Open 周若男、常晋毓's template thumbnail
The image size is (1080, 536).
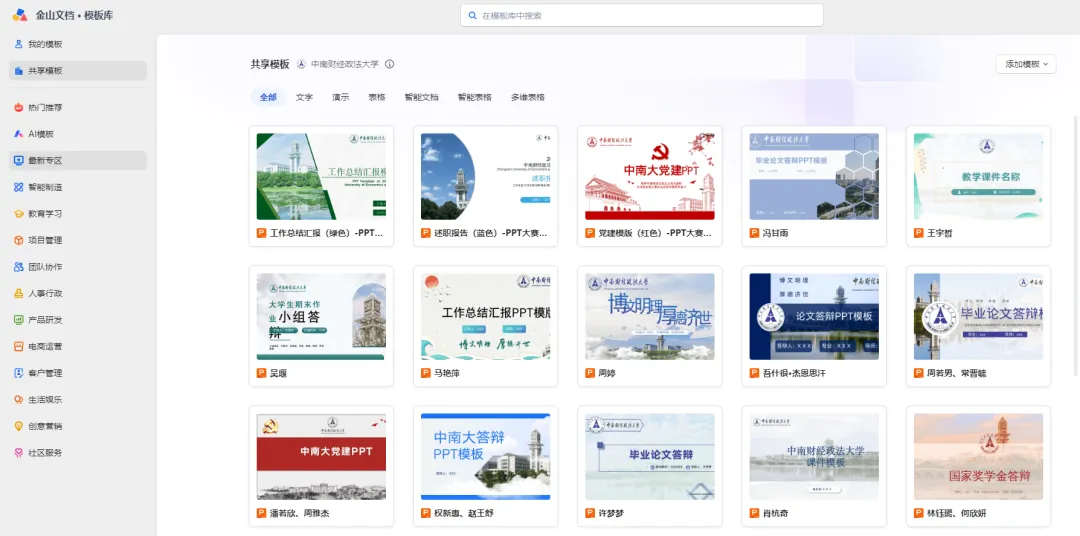coord(978,316)
